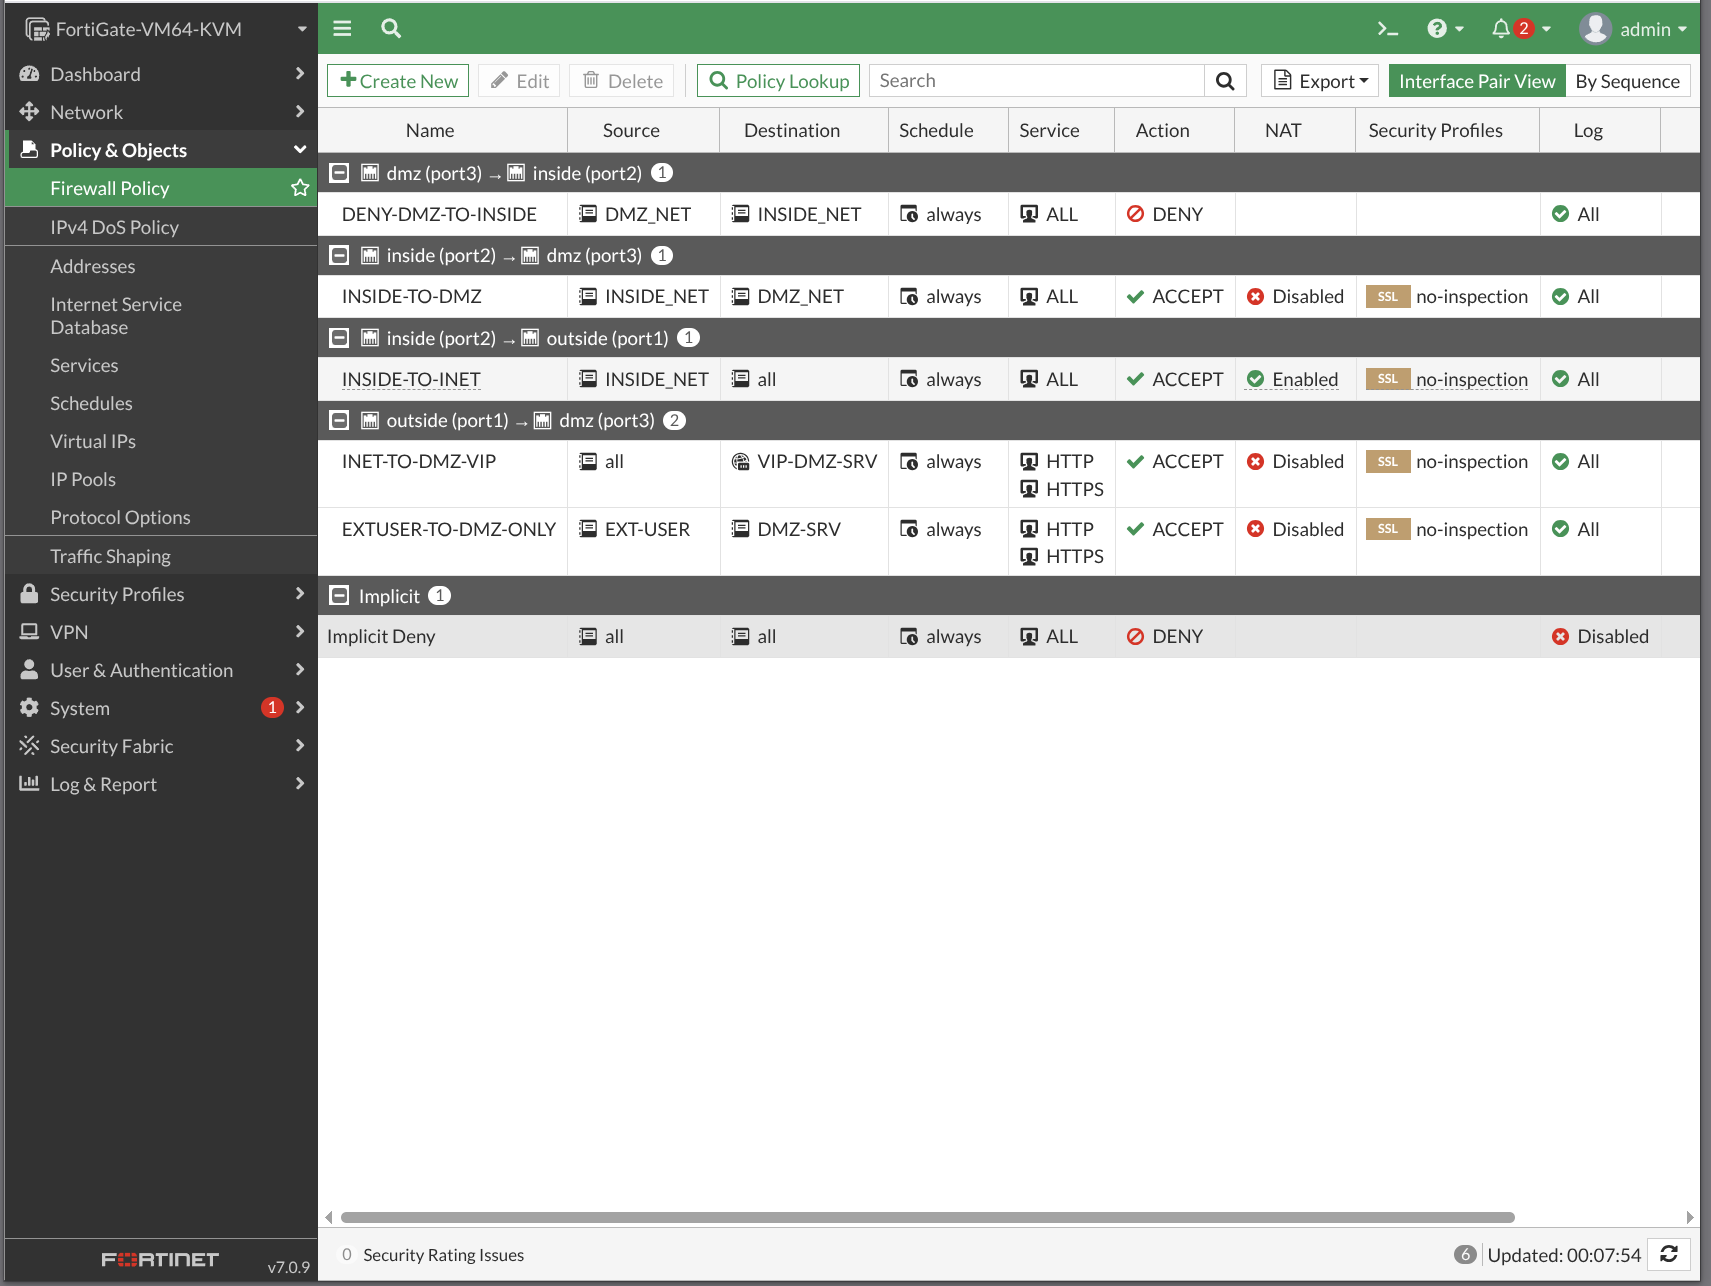Open the admin user dropdown
Image resolution: width=1711 pixels, height=1286 pixels.
click(1633, 29)
